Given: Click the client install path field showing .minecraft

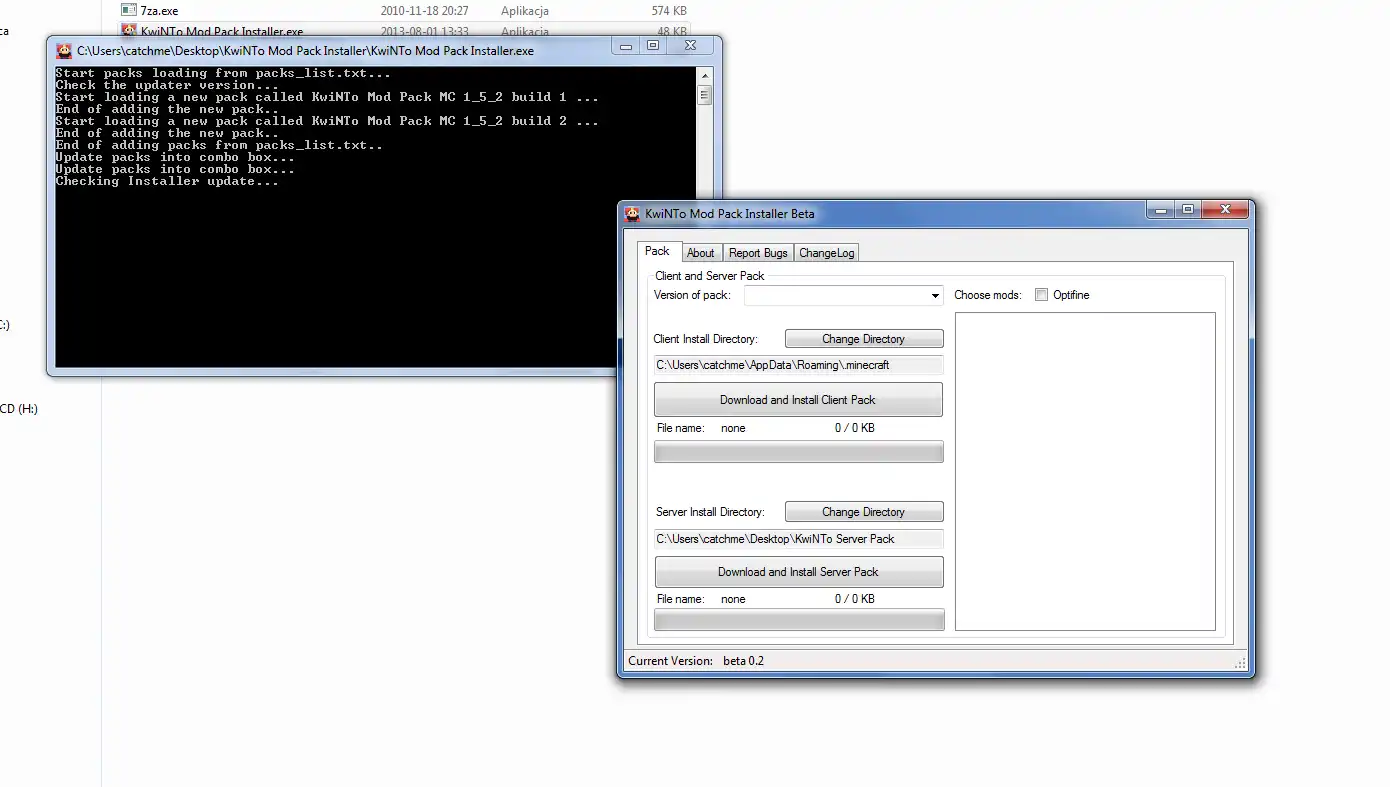Looking at the screenshot, I should [x=798, y=365].
